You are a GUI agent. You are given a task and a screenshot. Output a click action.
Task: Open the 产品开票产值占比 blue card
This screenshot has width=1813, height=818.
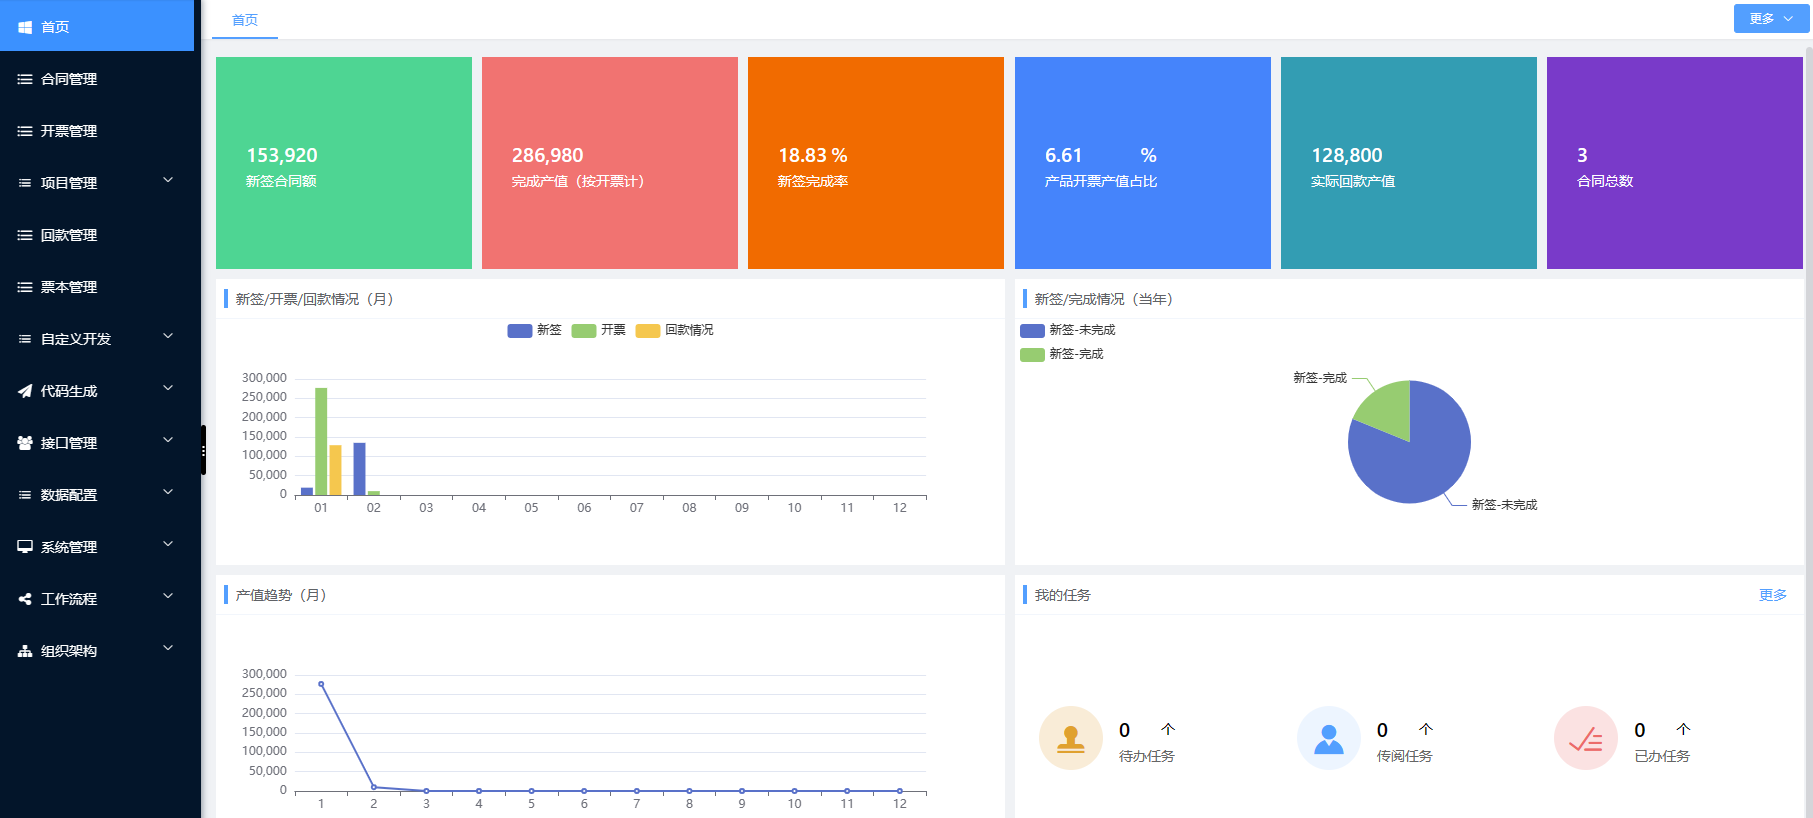point(1143,163)
